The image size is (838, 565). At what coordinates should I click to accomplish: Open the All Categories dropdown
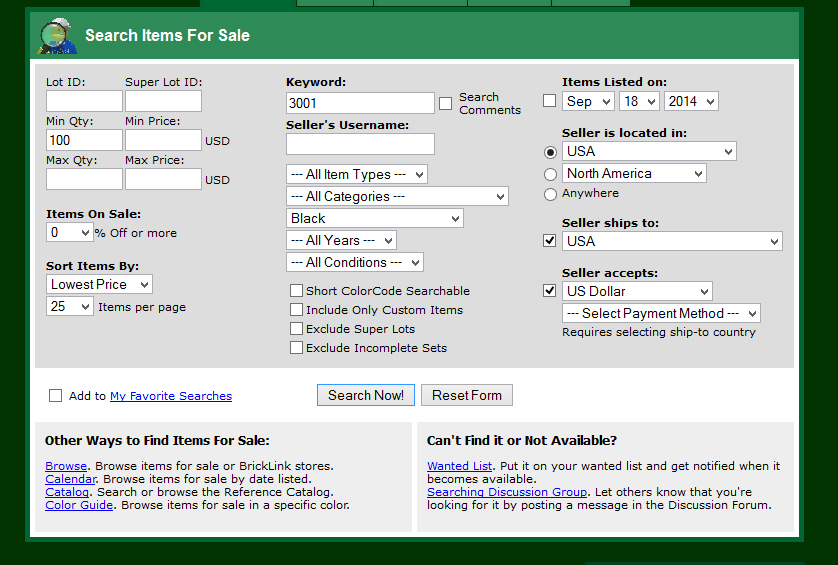397,196
